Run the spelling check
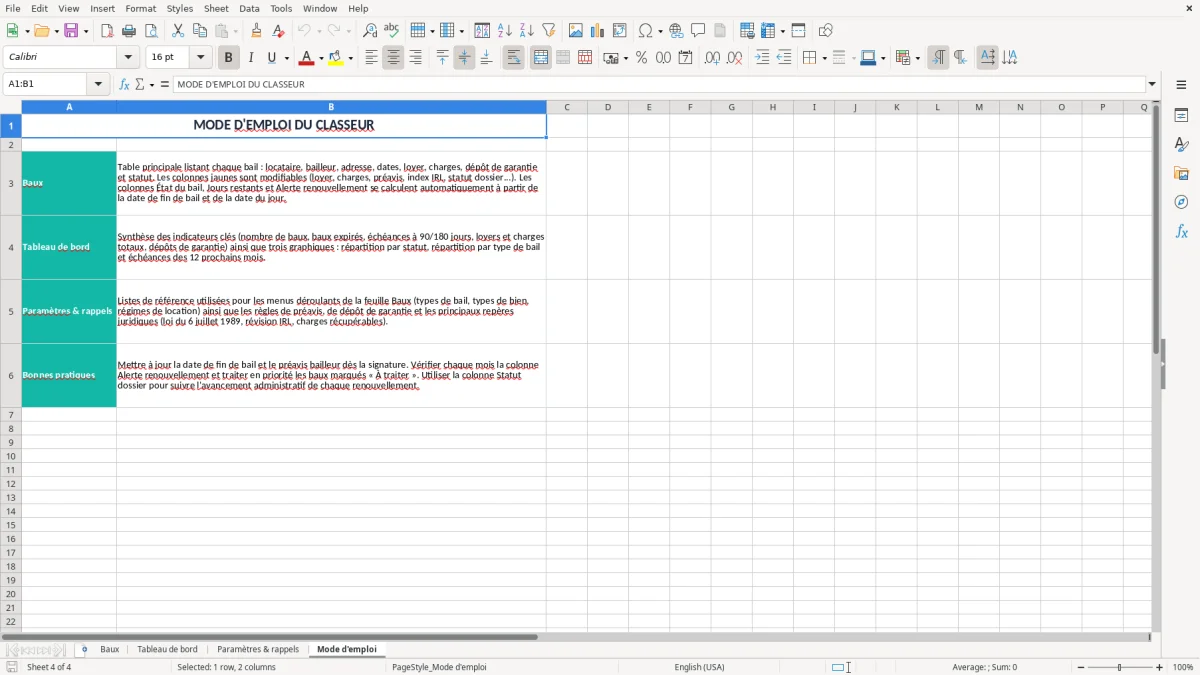1200x675 pixels. (x=392, y=31)
